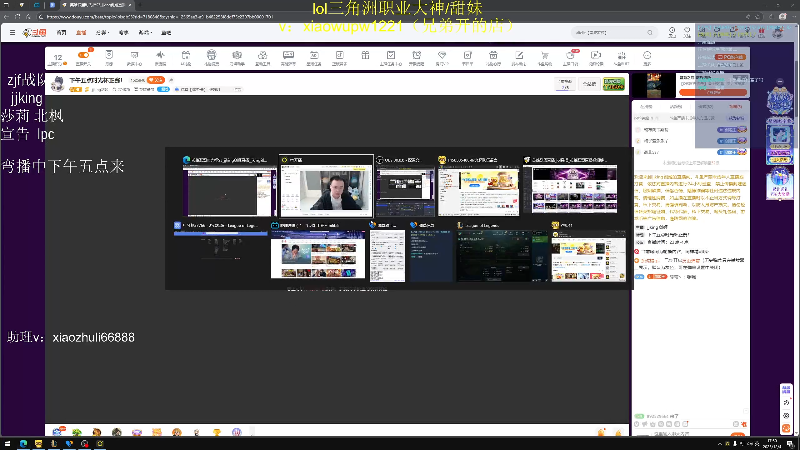Screen dimensions: 800x450
Task: Open the Windows Start button
Action: point(7,444)
